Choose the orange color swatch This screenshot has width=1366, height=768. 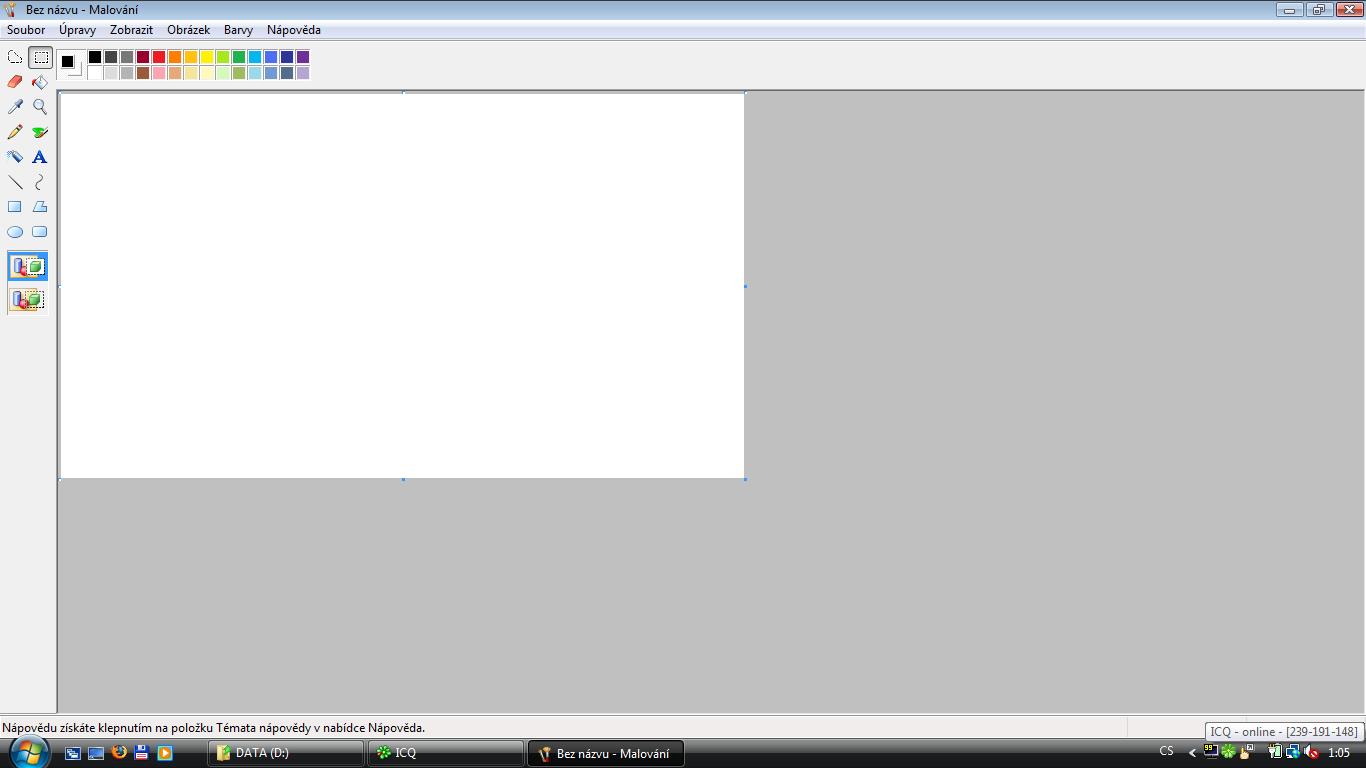click(x=175, y=57)
